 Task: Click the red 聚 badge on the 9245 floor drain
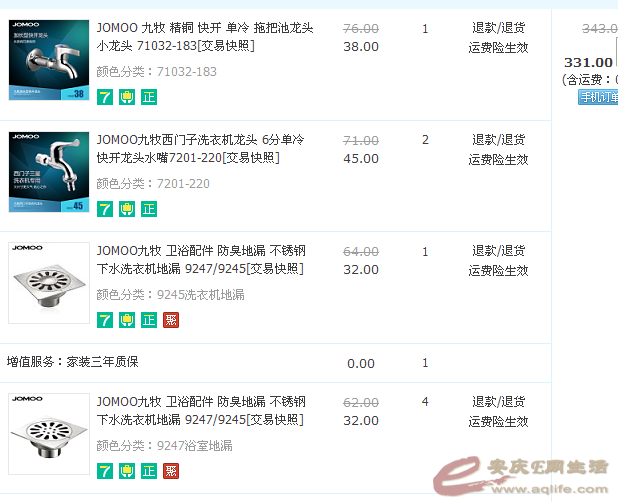pos(171,320)
